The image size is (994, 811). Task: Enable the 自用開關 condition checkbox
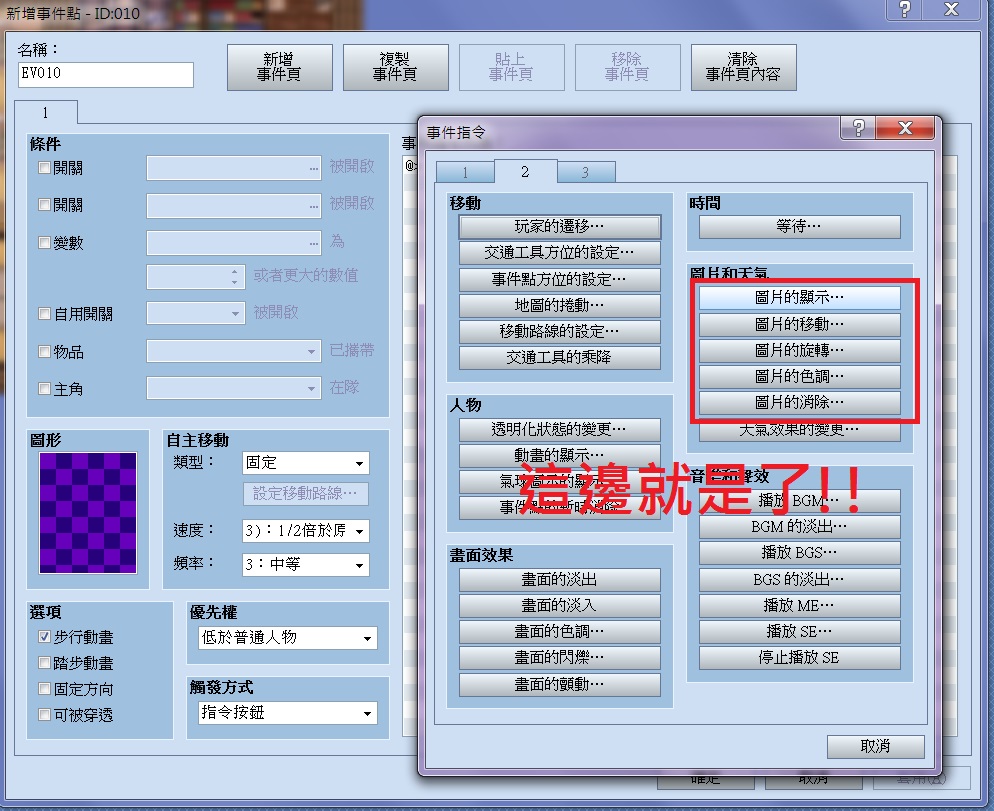pyautogui.click(x=44, y=313)
